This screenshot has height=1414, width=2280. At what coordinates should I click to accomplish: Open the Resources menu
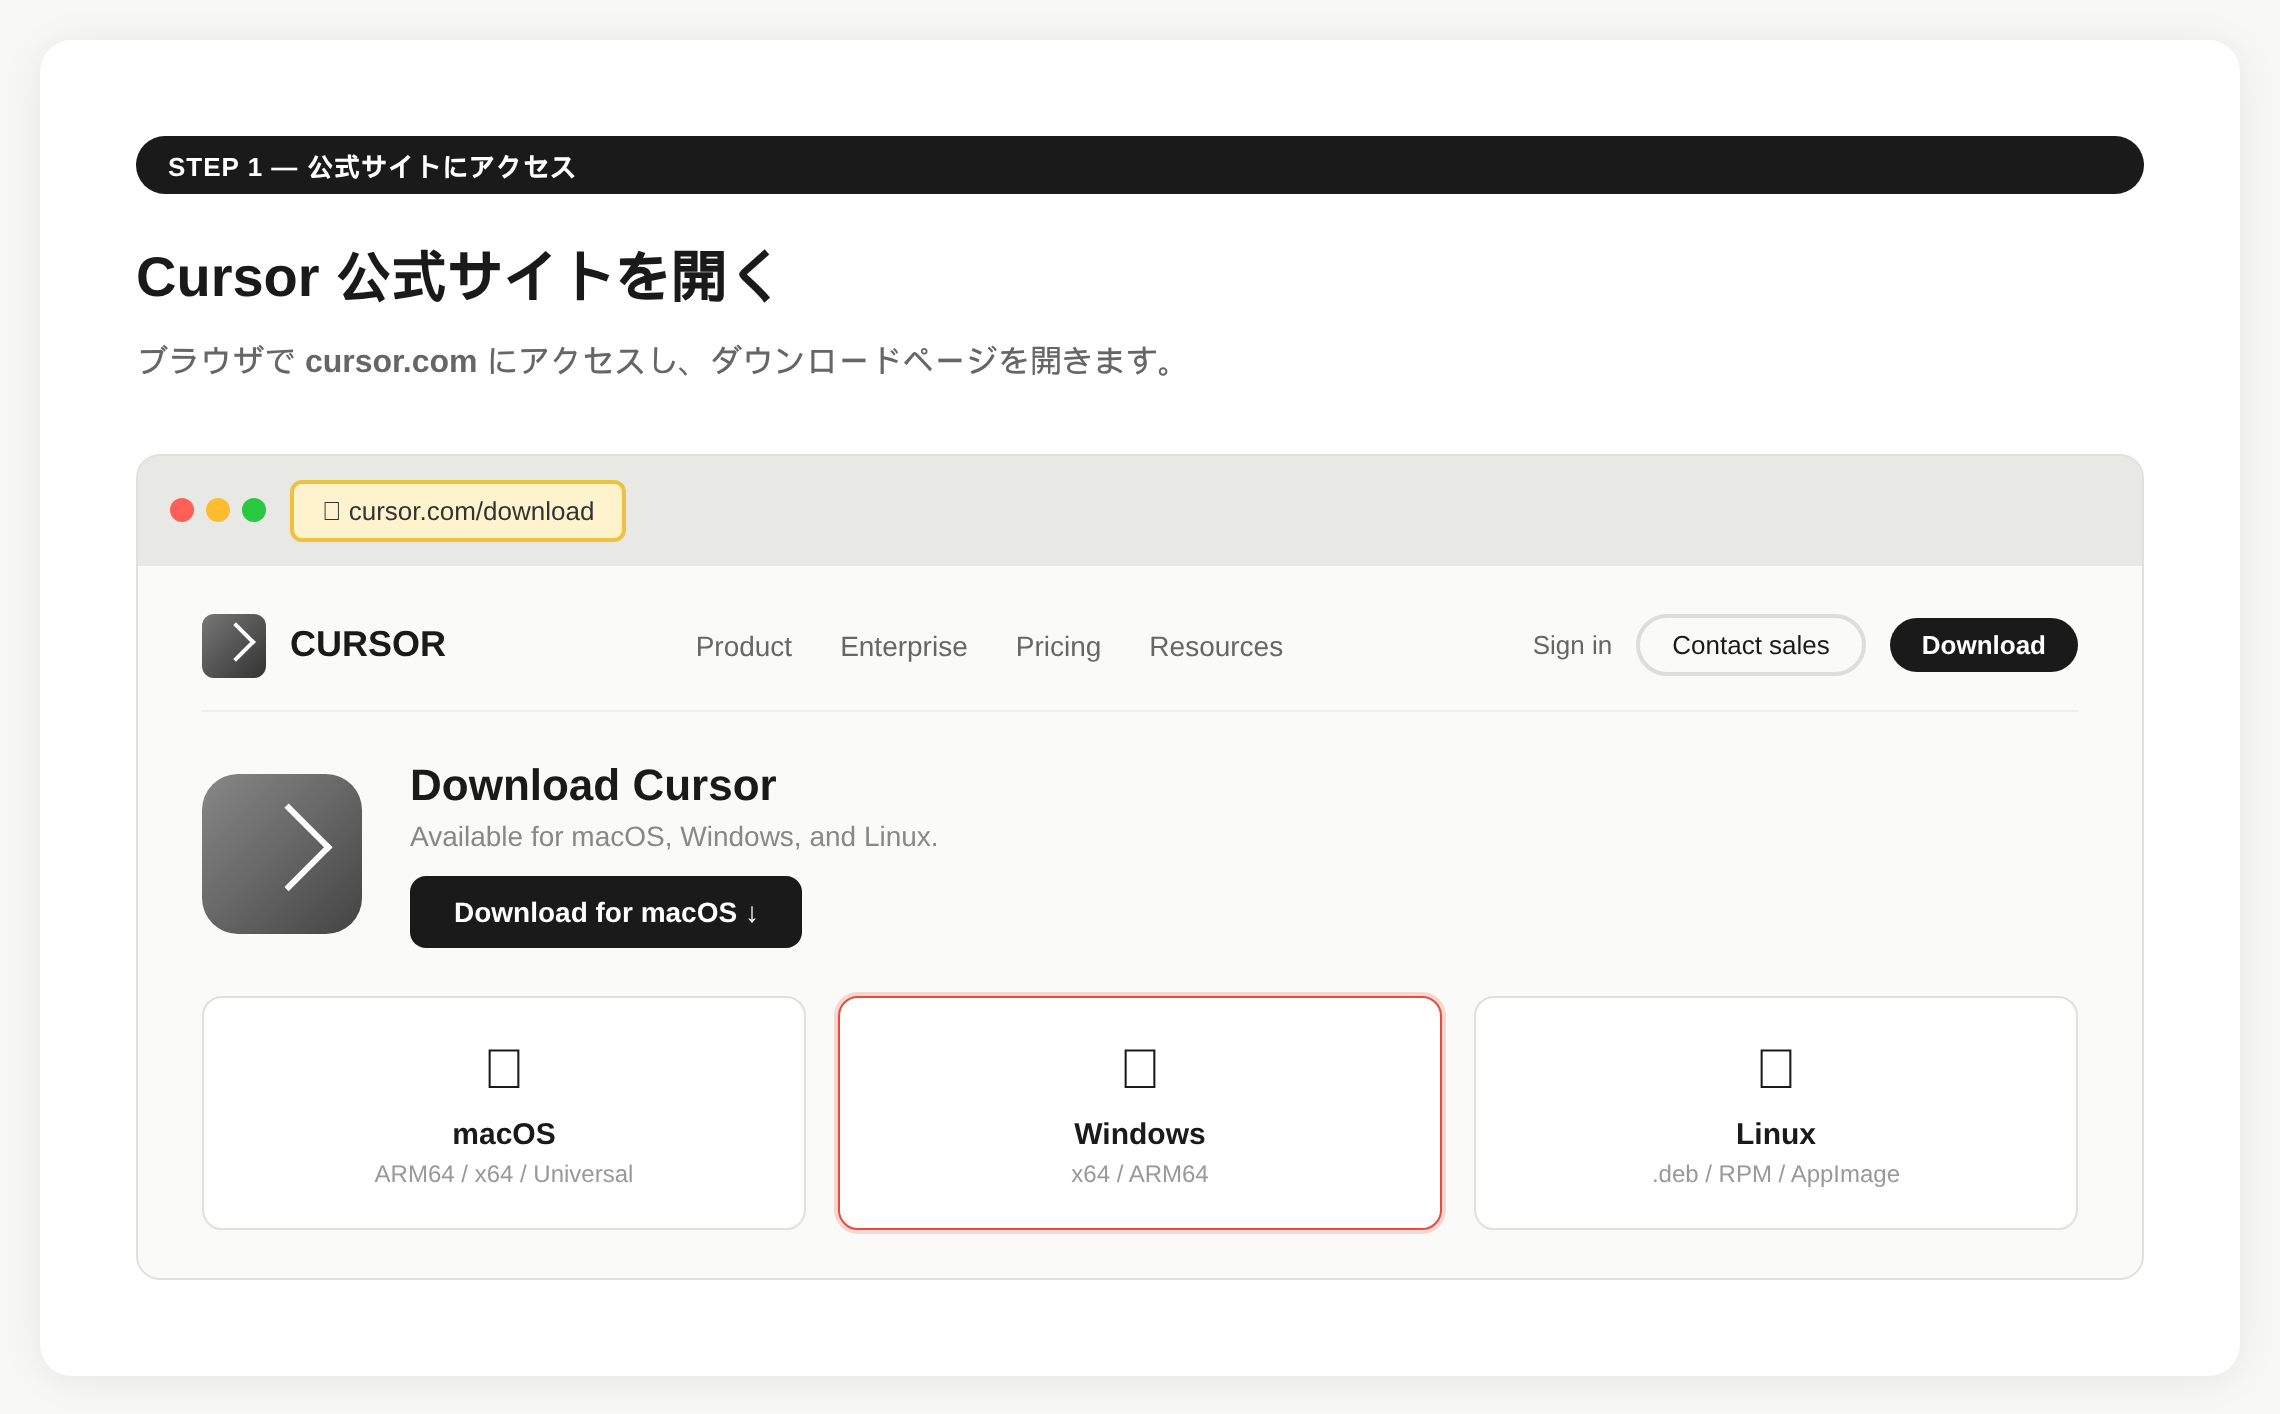[1216, 646]
